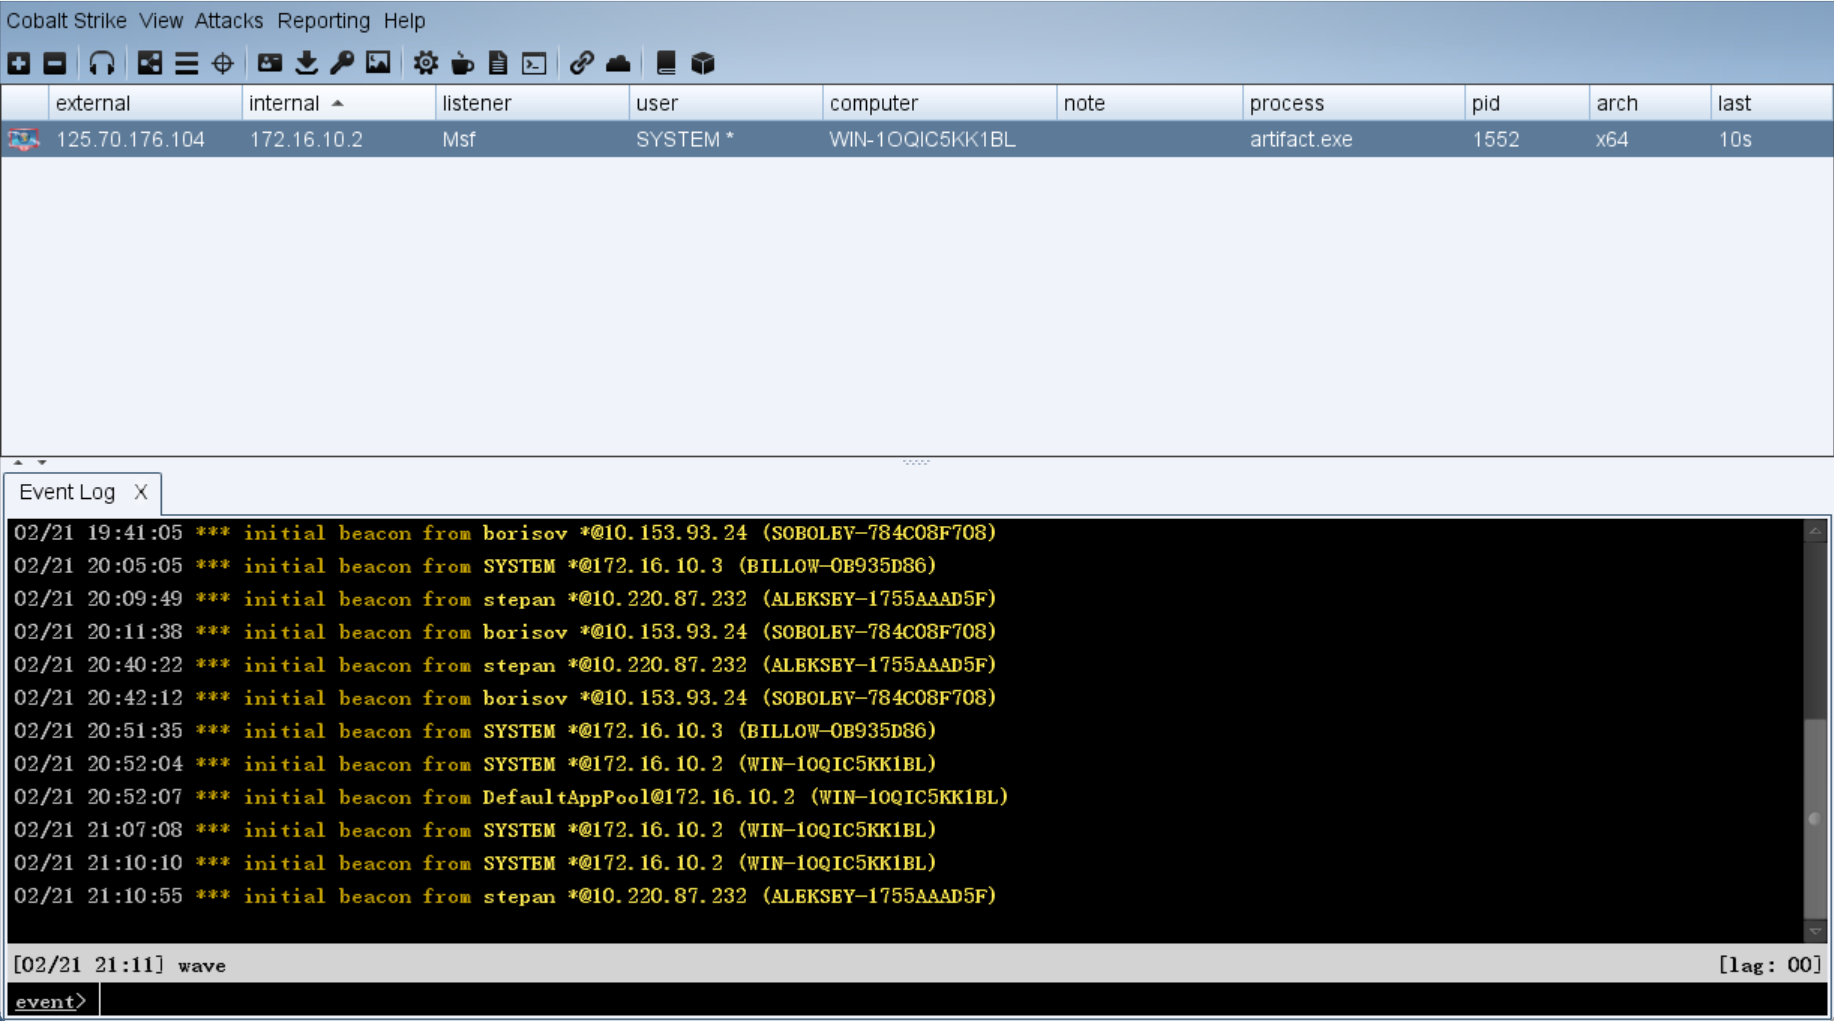
Task: Click the [lag: 00] status indicator
Action: 1770,965
